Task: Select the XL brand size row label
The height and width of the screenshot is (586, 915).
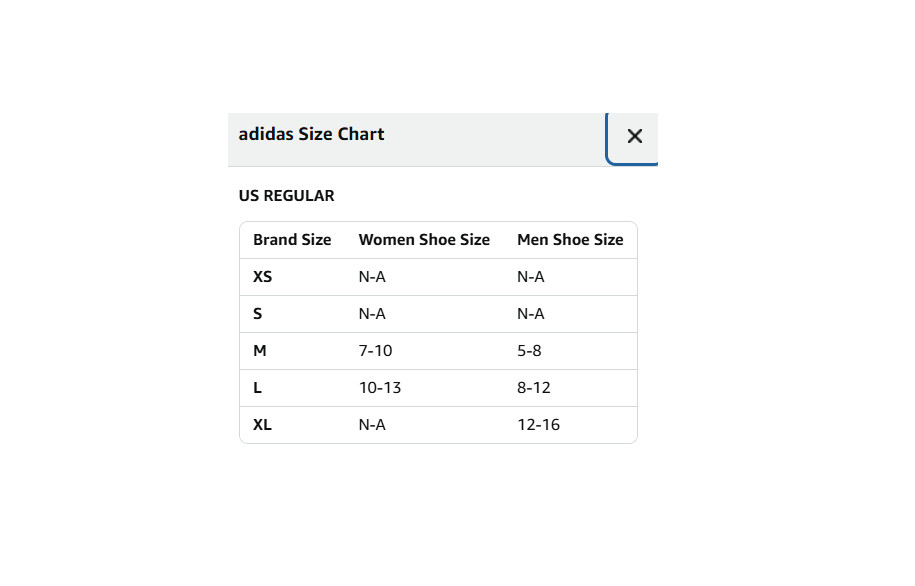Action: click(x=262, y=425)
